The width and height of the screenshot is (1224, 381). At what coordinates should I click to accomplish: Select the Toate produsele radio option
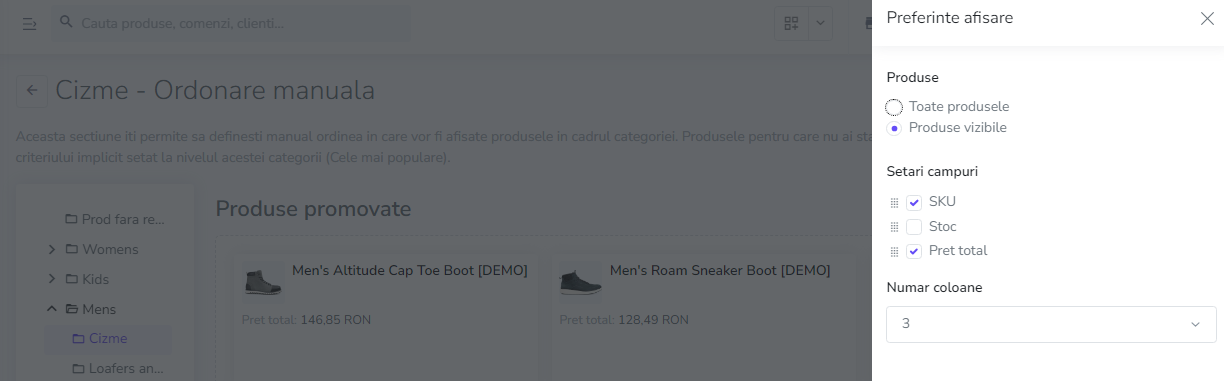coord(894,107)
